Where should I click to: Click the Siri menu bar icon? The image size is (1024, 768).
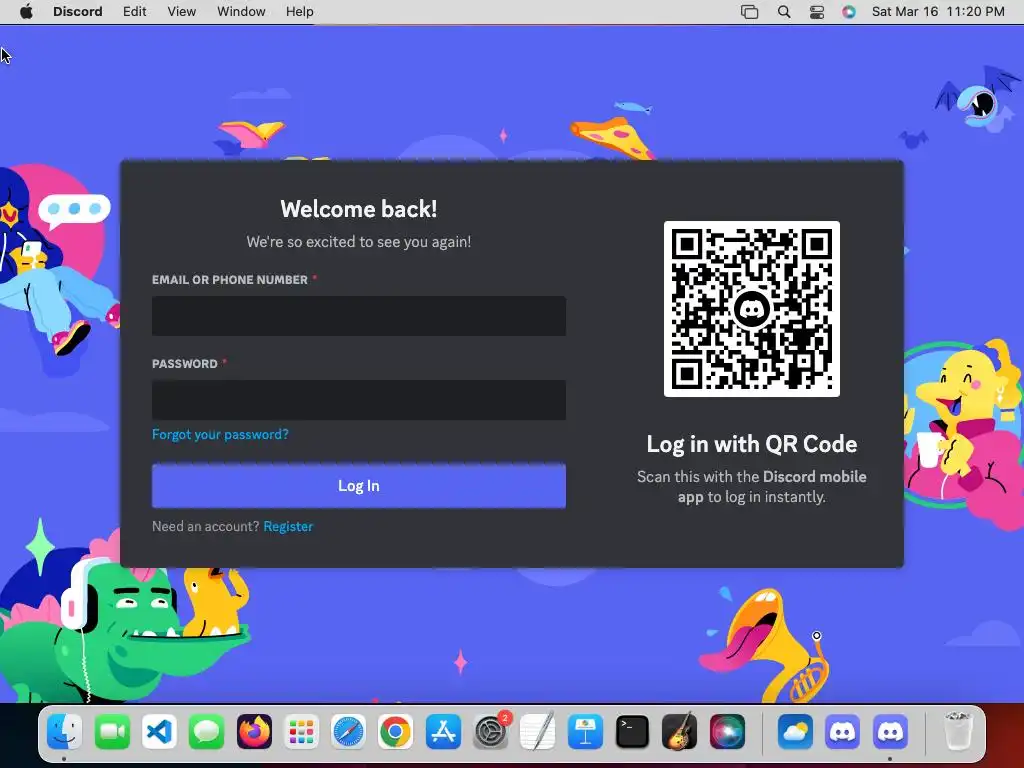(x=848, y=12)
